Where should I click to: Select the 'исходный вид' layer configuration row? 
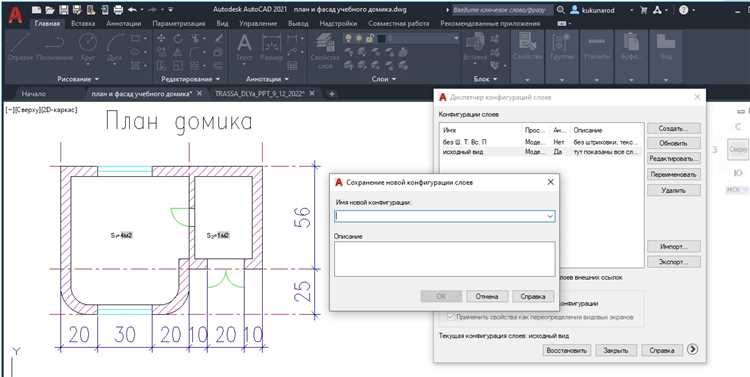(541, 152)
